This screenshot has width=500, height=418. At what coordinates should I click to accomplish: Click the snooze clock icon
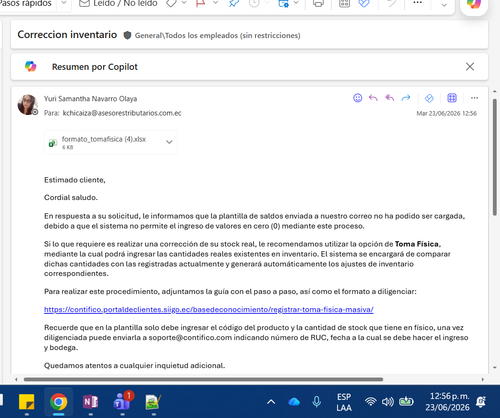(x=254, y=3)
